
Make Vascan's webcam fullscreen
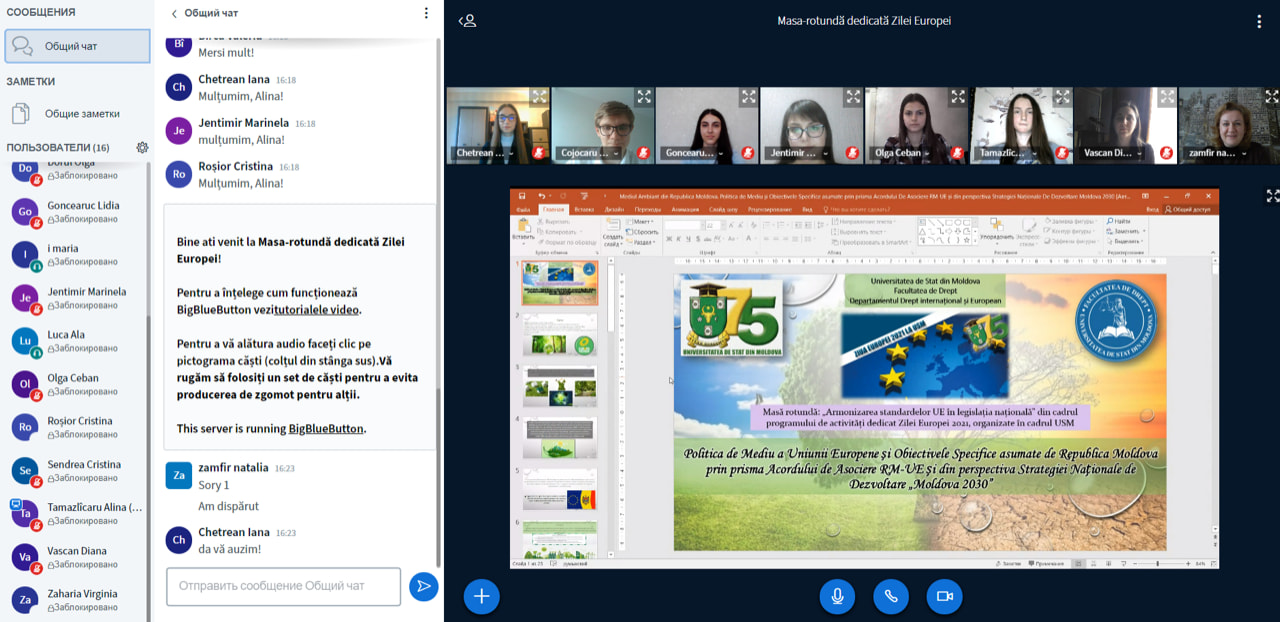tap(1167, 97)
